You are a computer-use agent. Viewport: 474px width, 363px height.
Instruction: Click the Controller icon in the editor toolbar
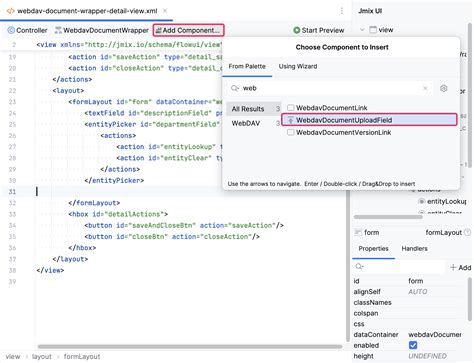pyautogui.click(x=11, y=30)
